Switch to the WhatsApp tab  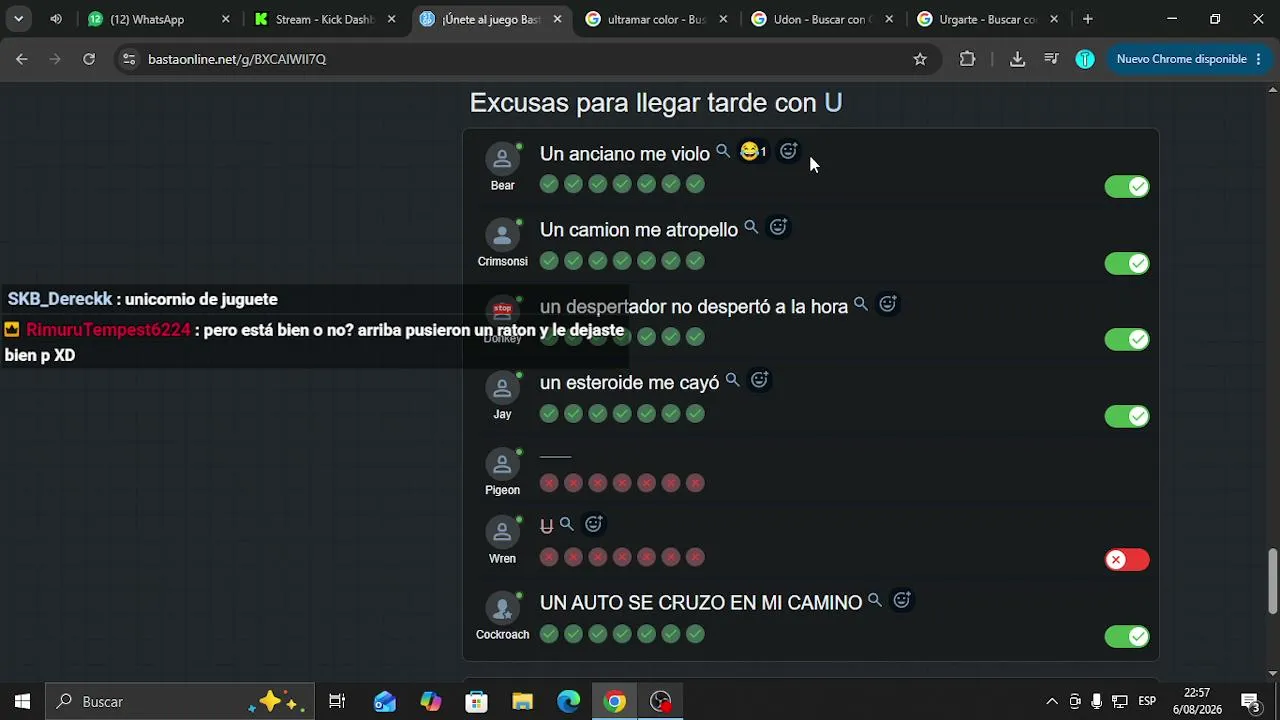160,19
